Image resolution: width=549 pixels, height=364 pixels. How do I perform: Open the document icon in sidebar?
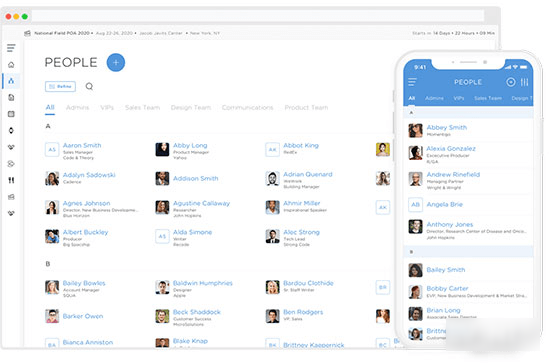11,98
